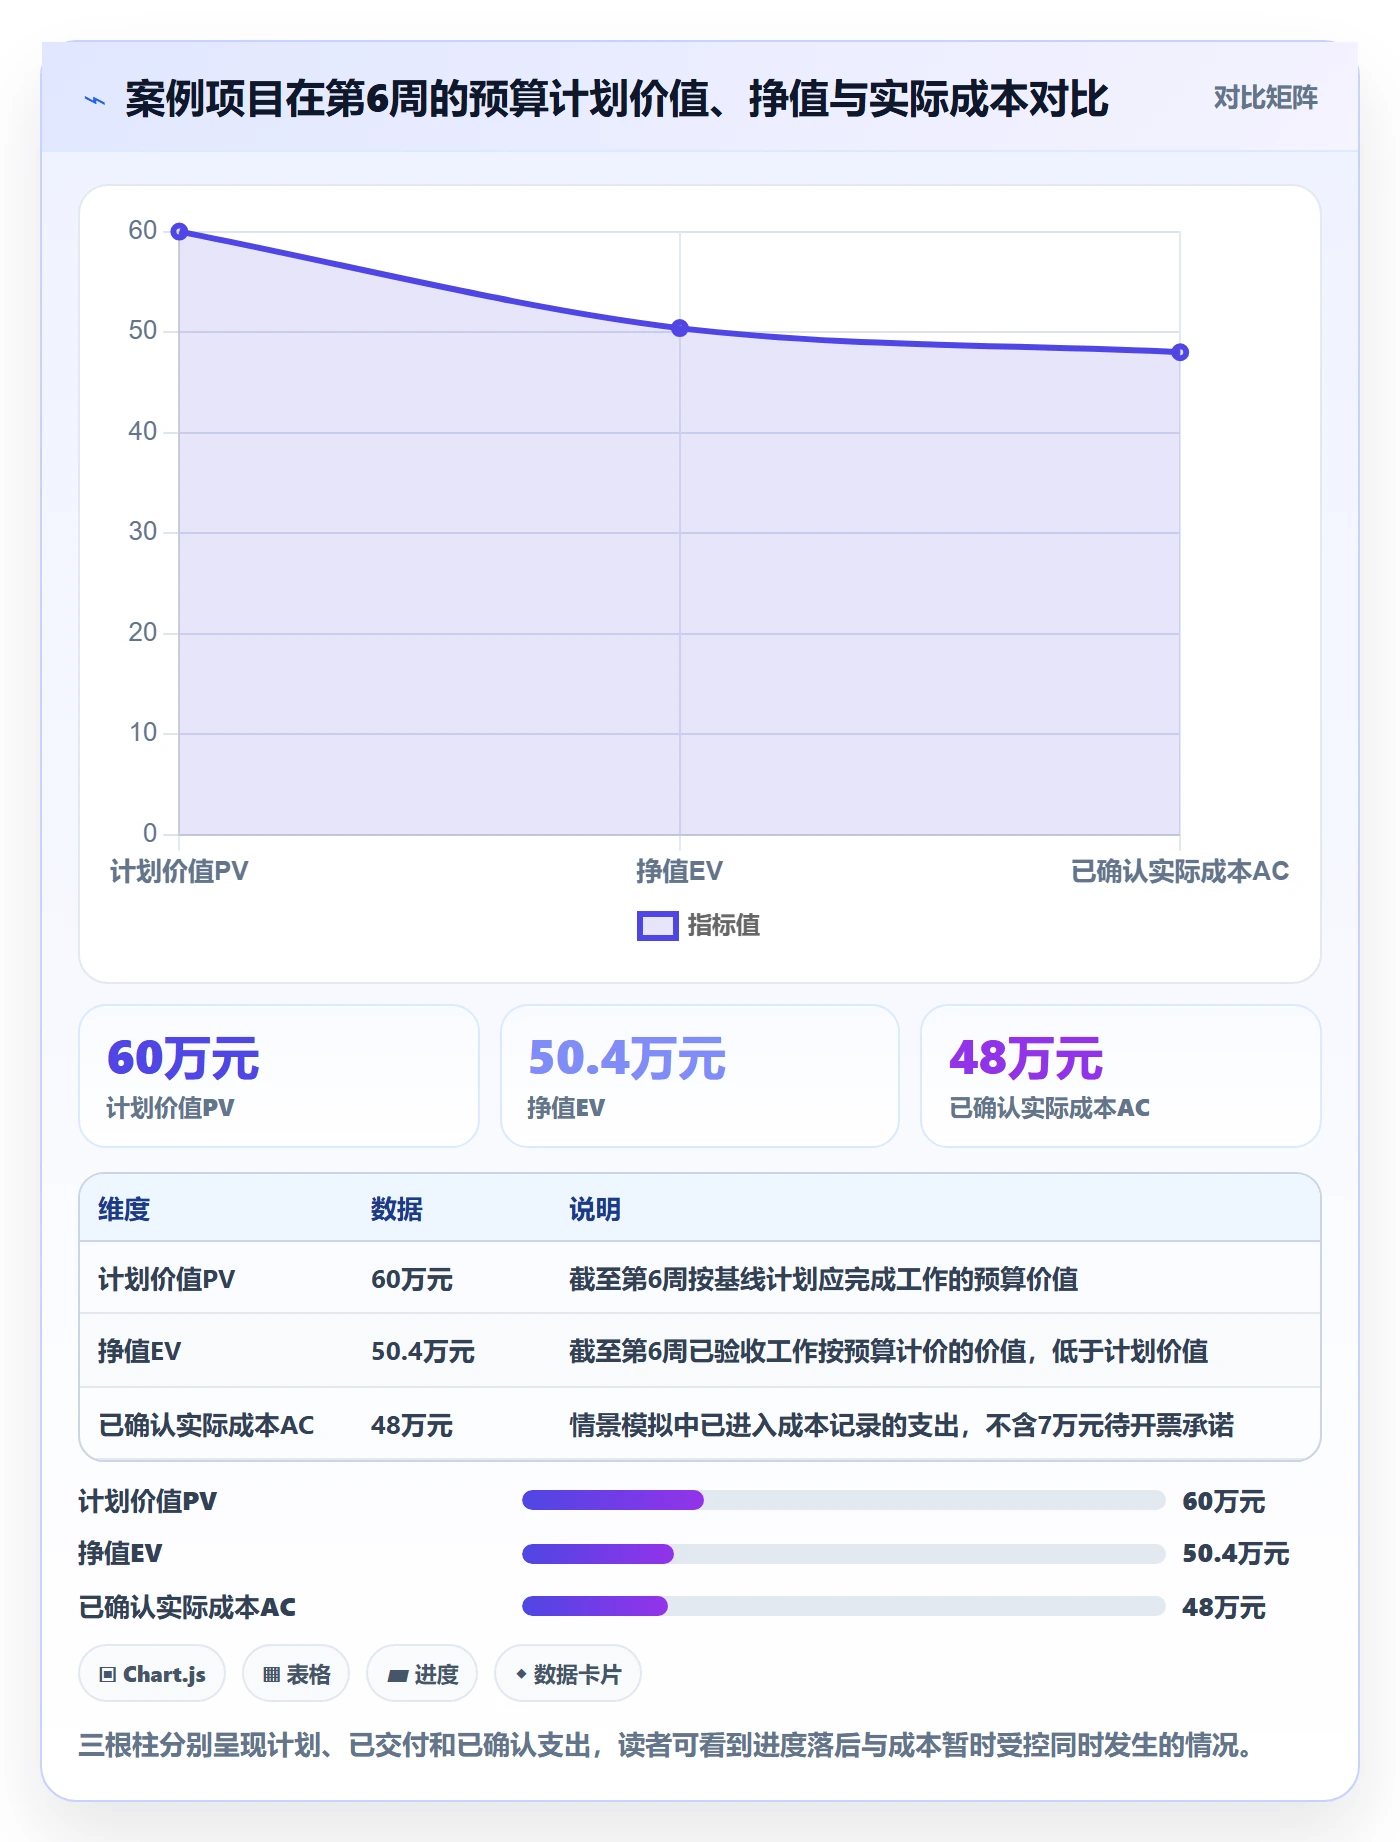This screenshot has width=1400, height=1842.
Task: Click the description mentioning 不含7万元待开票承诺
Action: click(902, 1425)
